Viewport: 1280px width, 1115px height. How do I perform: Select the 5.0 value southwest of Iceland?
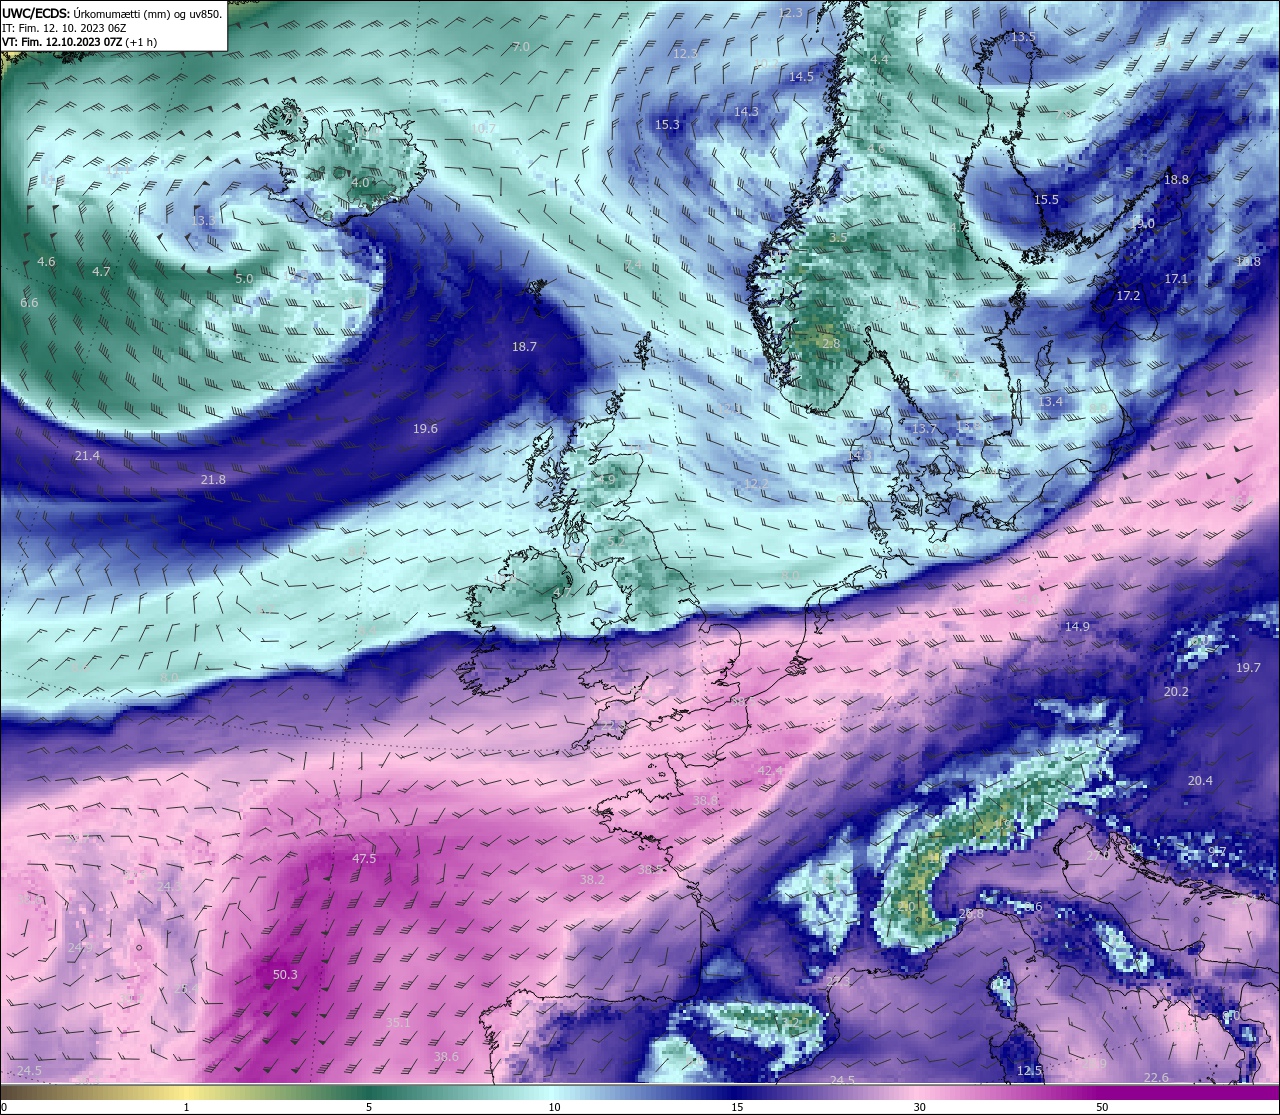[x=244, y=279]
